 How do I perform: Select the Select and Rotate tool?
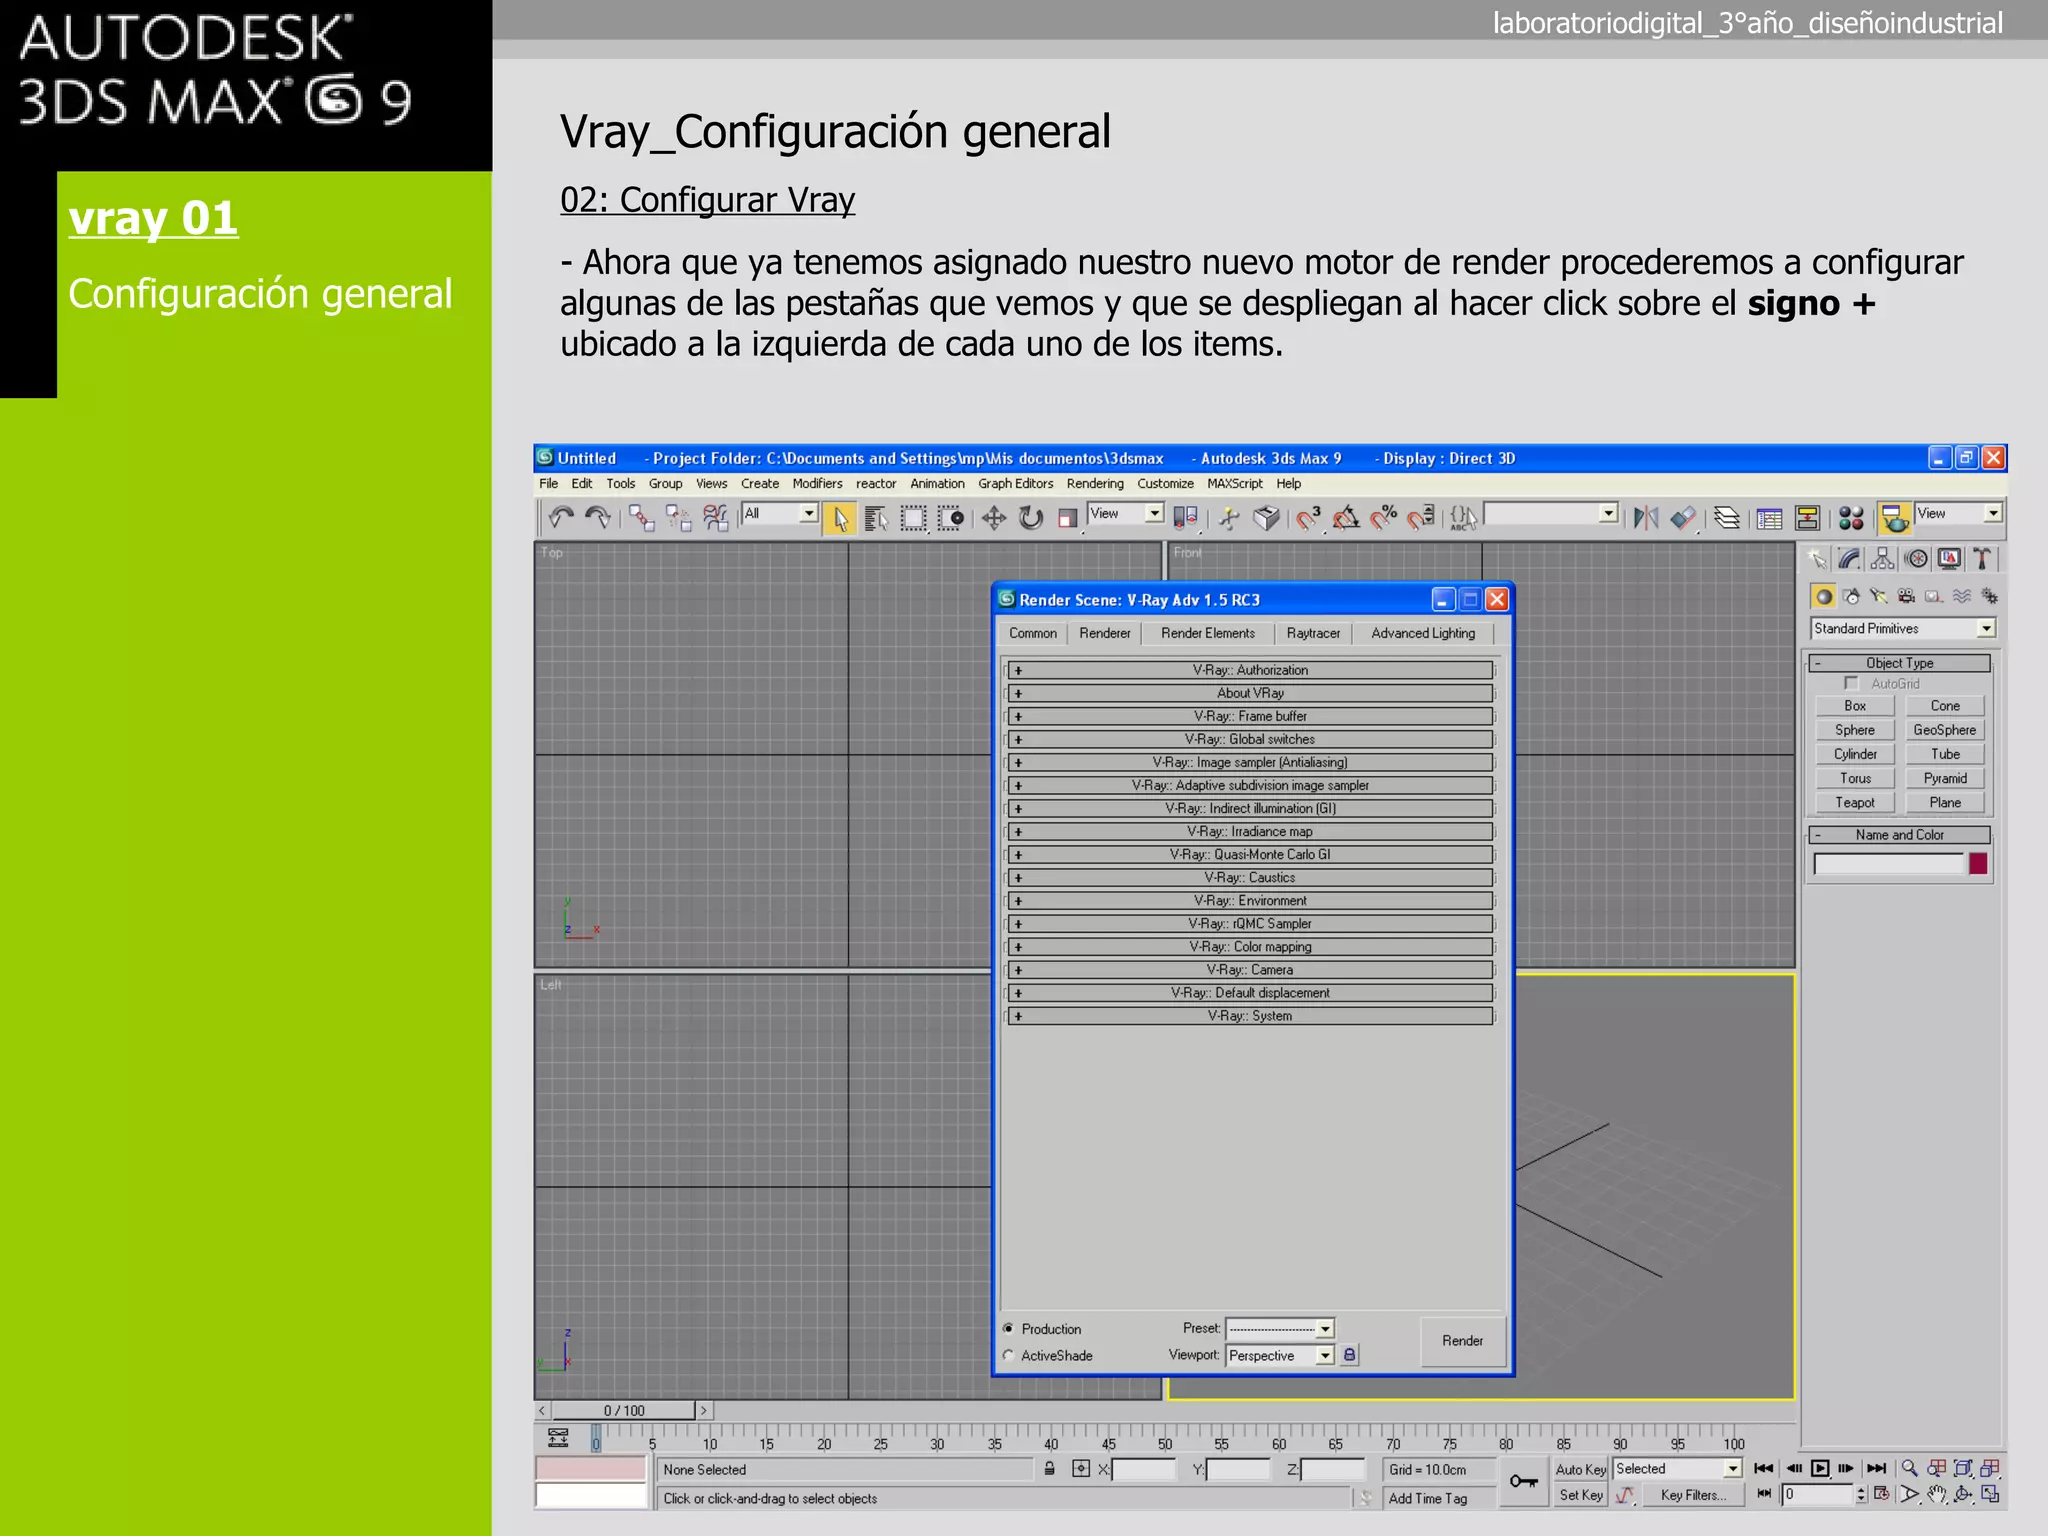coord(1030,517)
